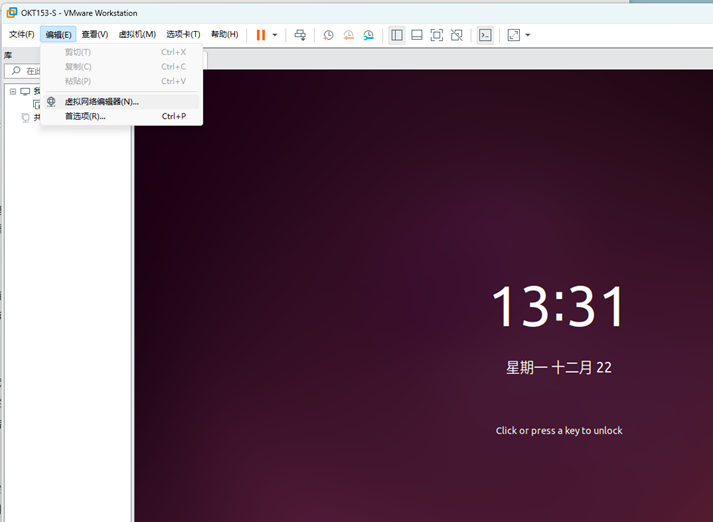
Task: Revert the VM to its previous snapshot
Action: click(348, 35)
